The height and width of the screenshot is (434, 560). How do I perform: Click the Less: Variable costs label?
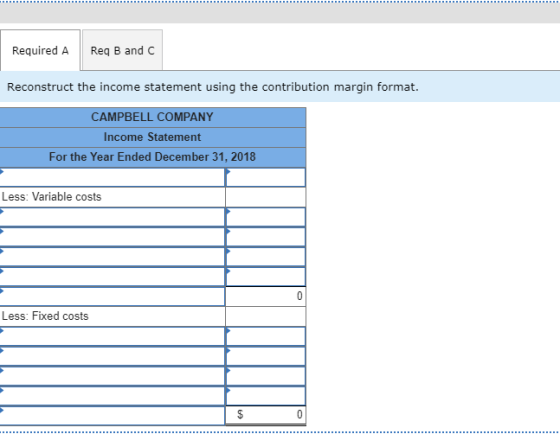point(51,197)
